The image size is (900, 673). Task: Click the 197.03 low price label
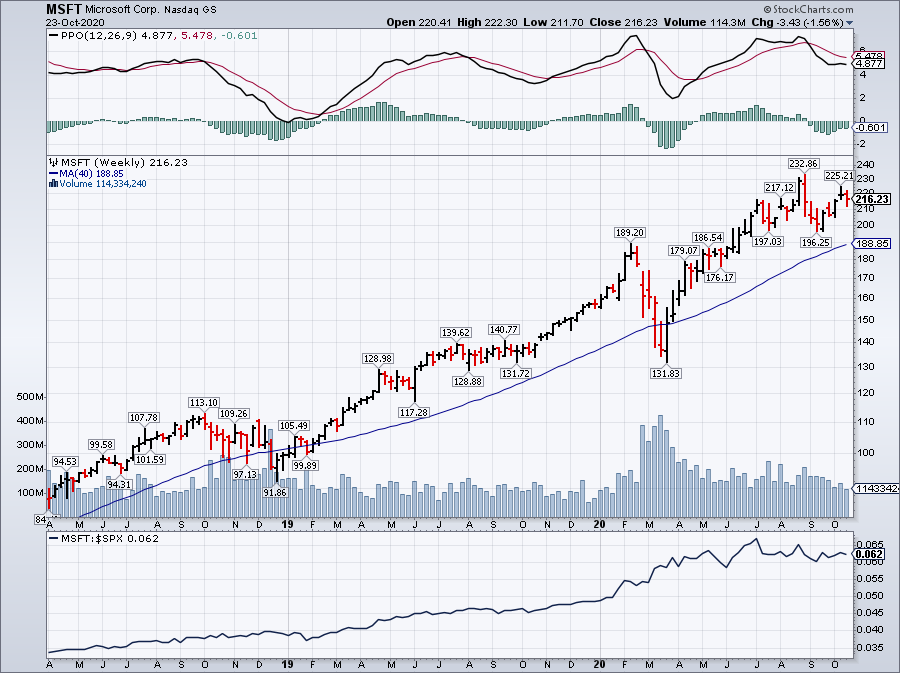tap(768, 242)
